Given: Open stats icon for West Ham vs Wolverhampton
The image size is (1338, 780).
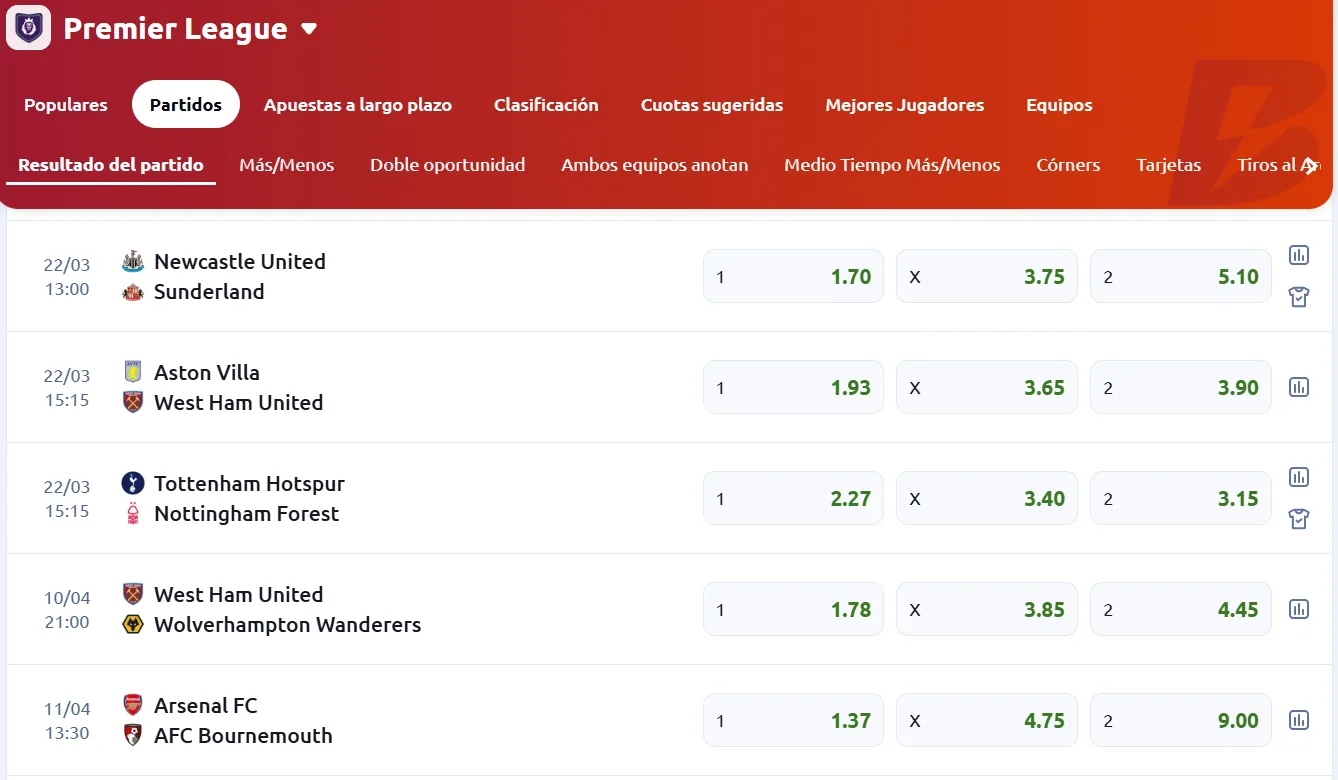Looking at the screenshot, I should [x=1298, y=609].
